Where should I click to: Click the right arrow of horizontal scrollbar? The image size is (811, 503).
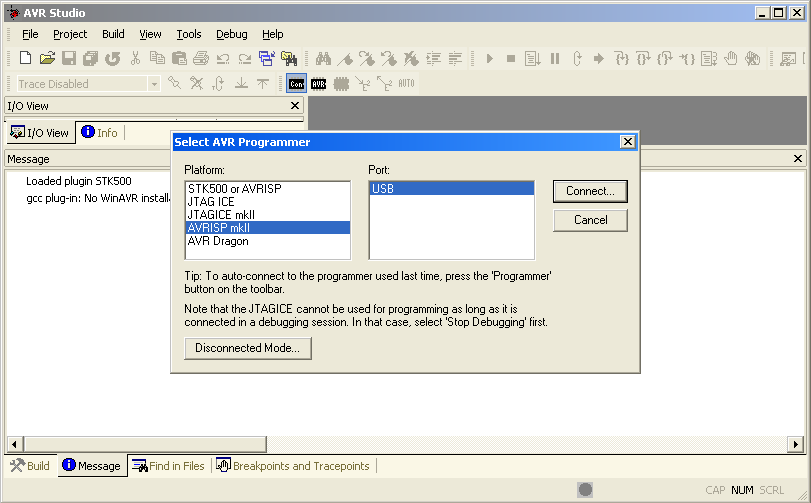[795, 444]
